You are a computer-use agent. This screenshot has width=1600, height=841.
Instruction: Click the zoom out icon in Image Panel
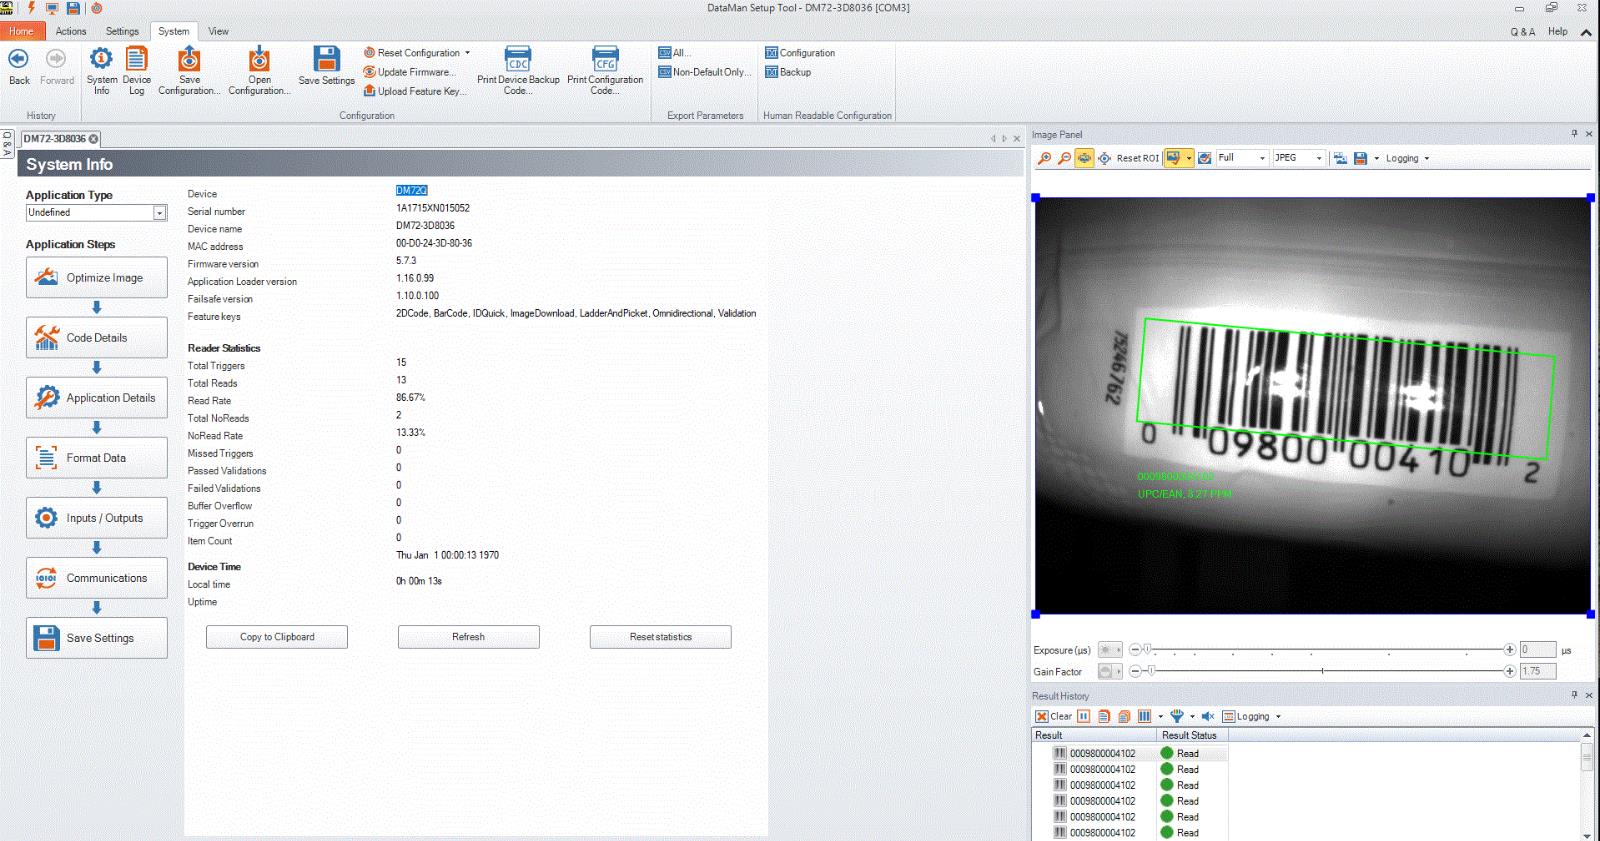pos(1064,158)
